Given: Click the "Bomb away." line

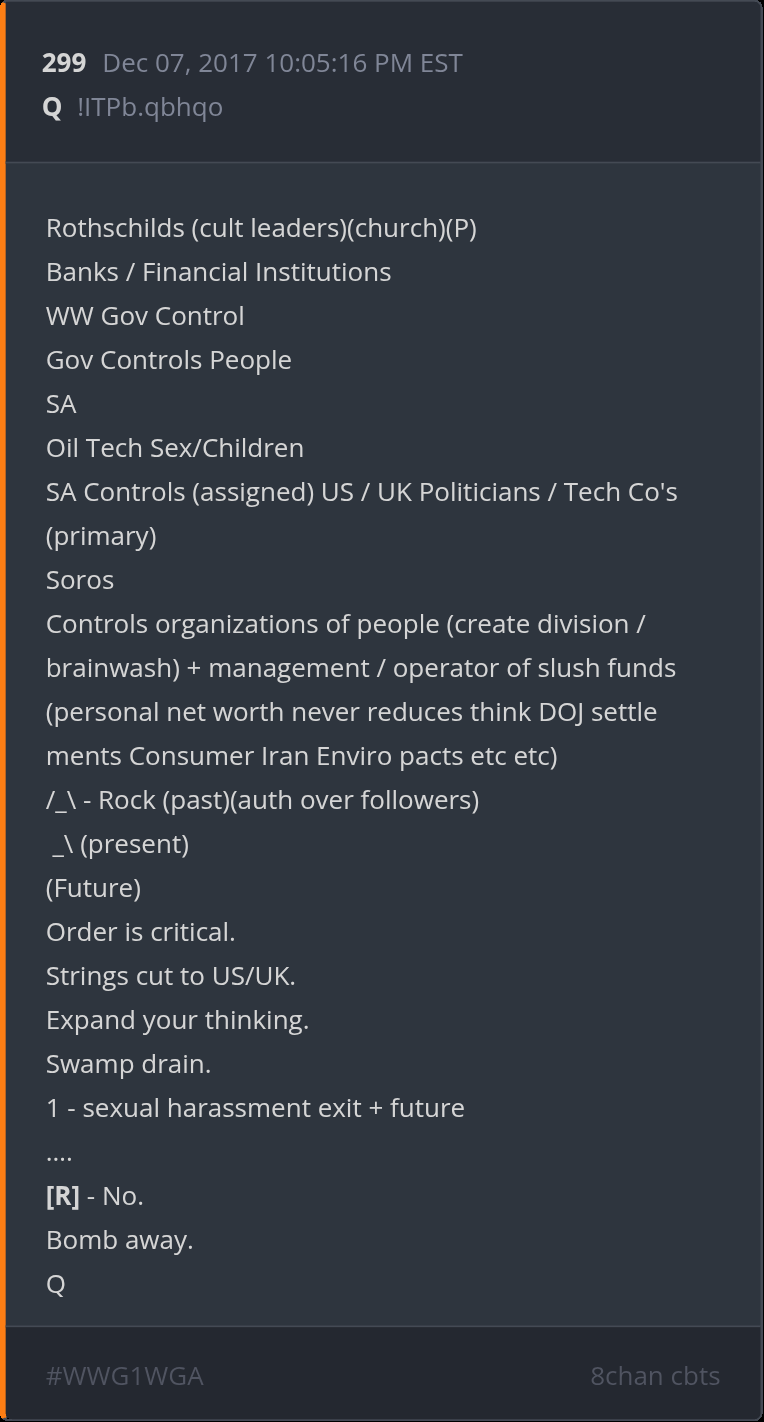Looking at the screenshot, I should click(119, 1240).
